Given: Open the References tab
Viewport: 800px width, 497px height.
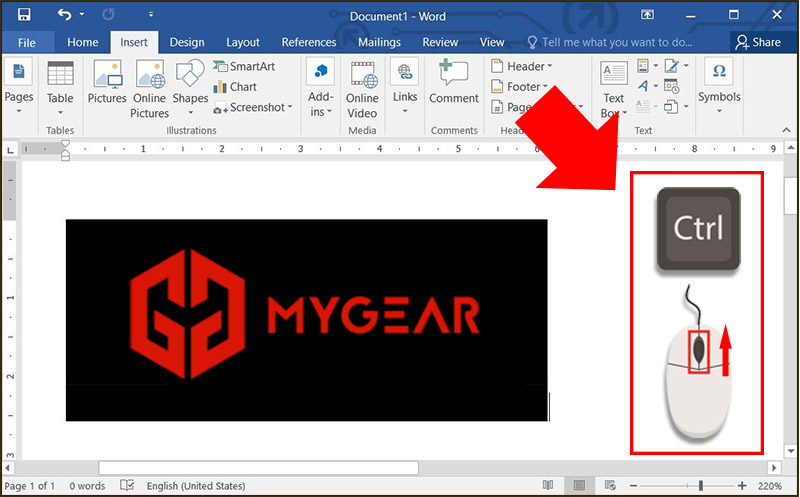Looking at the screenshot, I should pyautogui.click(x=309, y=42).
